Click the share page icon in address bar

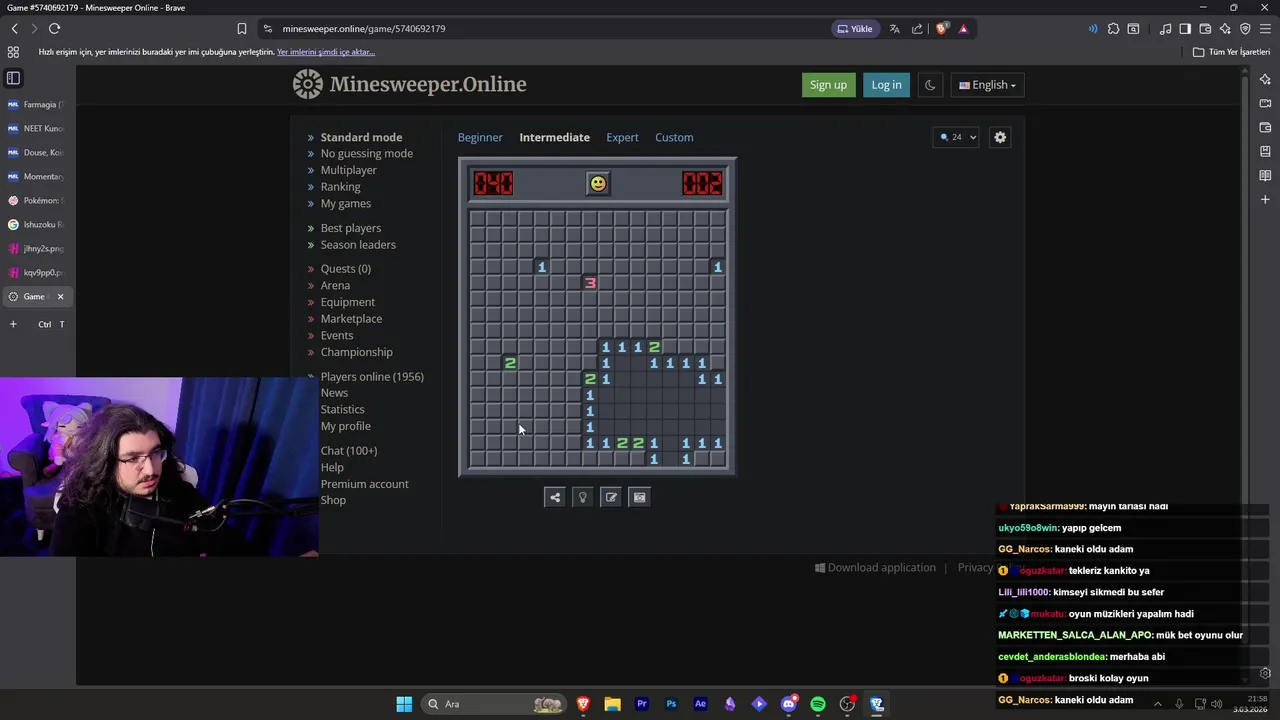[917, 29]
